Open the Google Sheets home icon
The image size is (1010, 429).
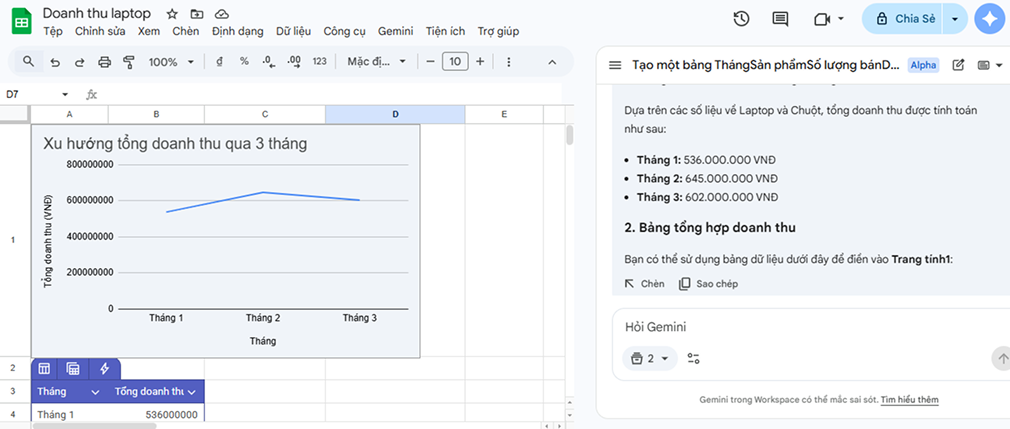tap(22, 21)
